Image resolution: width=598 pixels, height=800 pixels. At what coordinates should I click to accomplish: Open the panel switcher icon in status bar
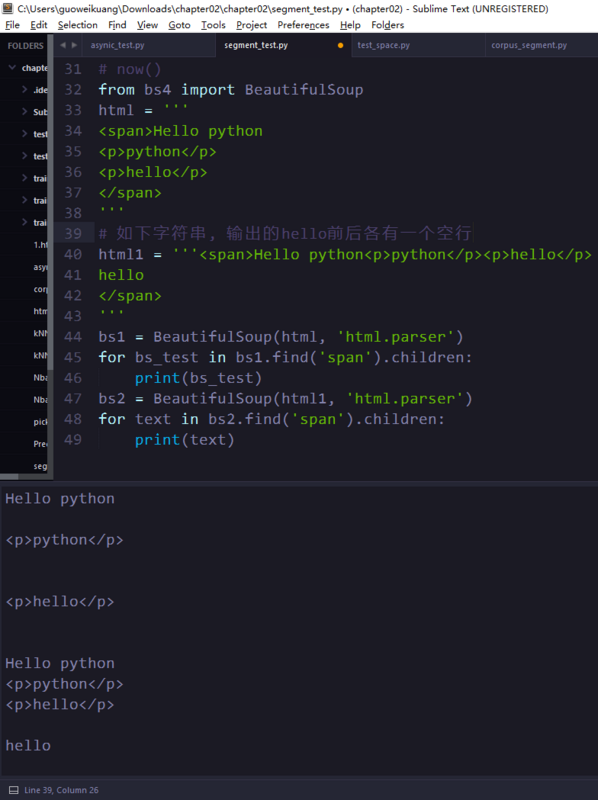(x=14, y=790)
